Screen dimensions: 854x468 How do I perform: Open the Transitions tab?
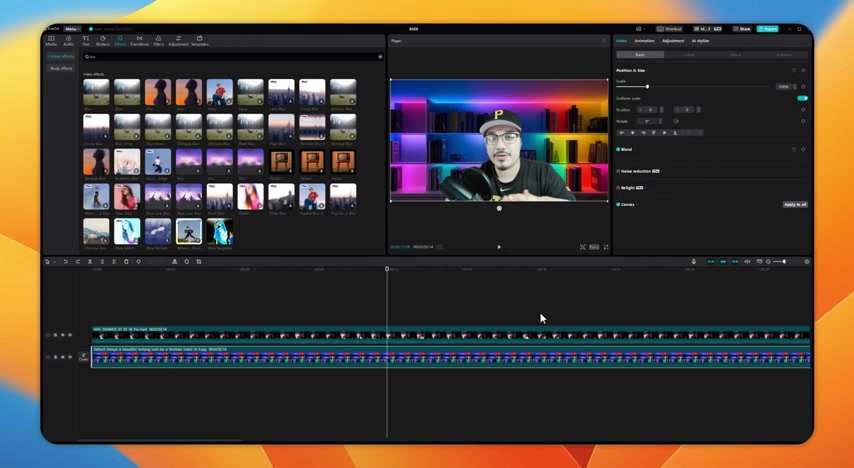coord(139,41)
